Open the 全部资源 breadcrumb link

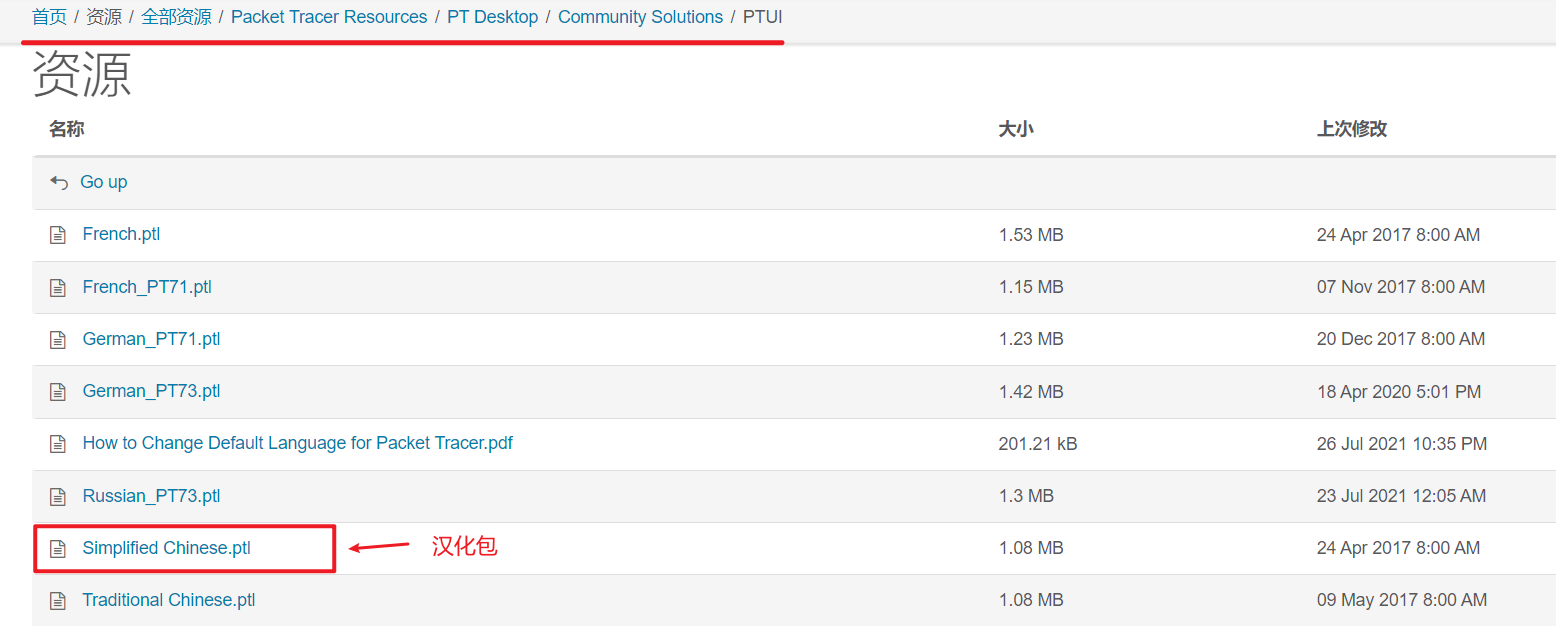(176, 17)
